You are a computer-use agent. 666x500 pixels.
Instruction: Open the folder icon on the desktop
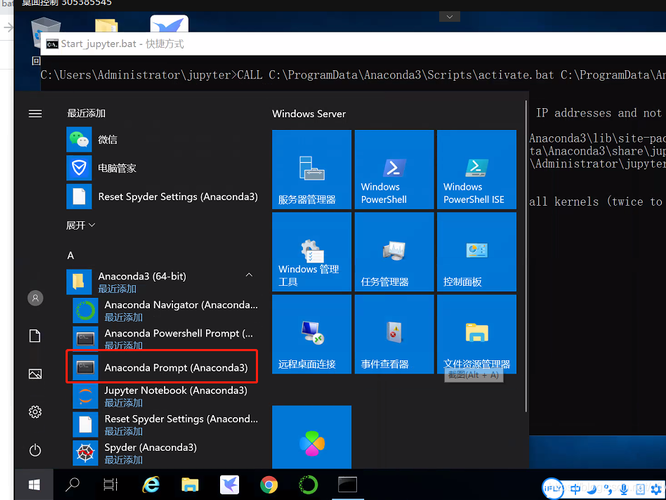[107, 25]
